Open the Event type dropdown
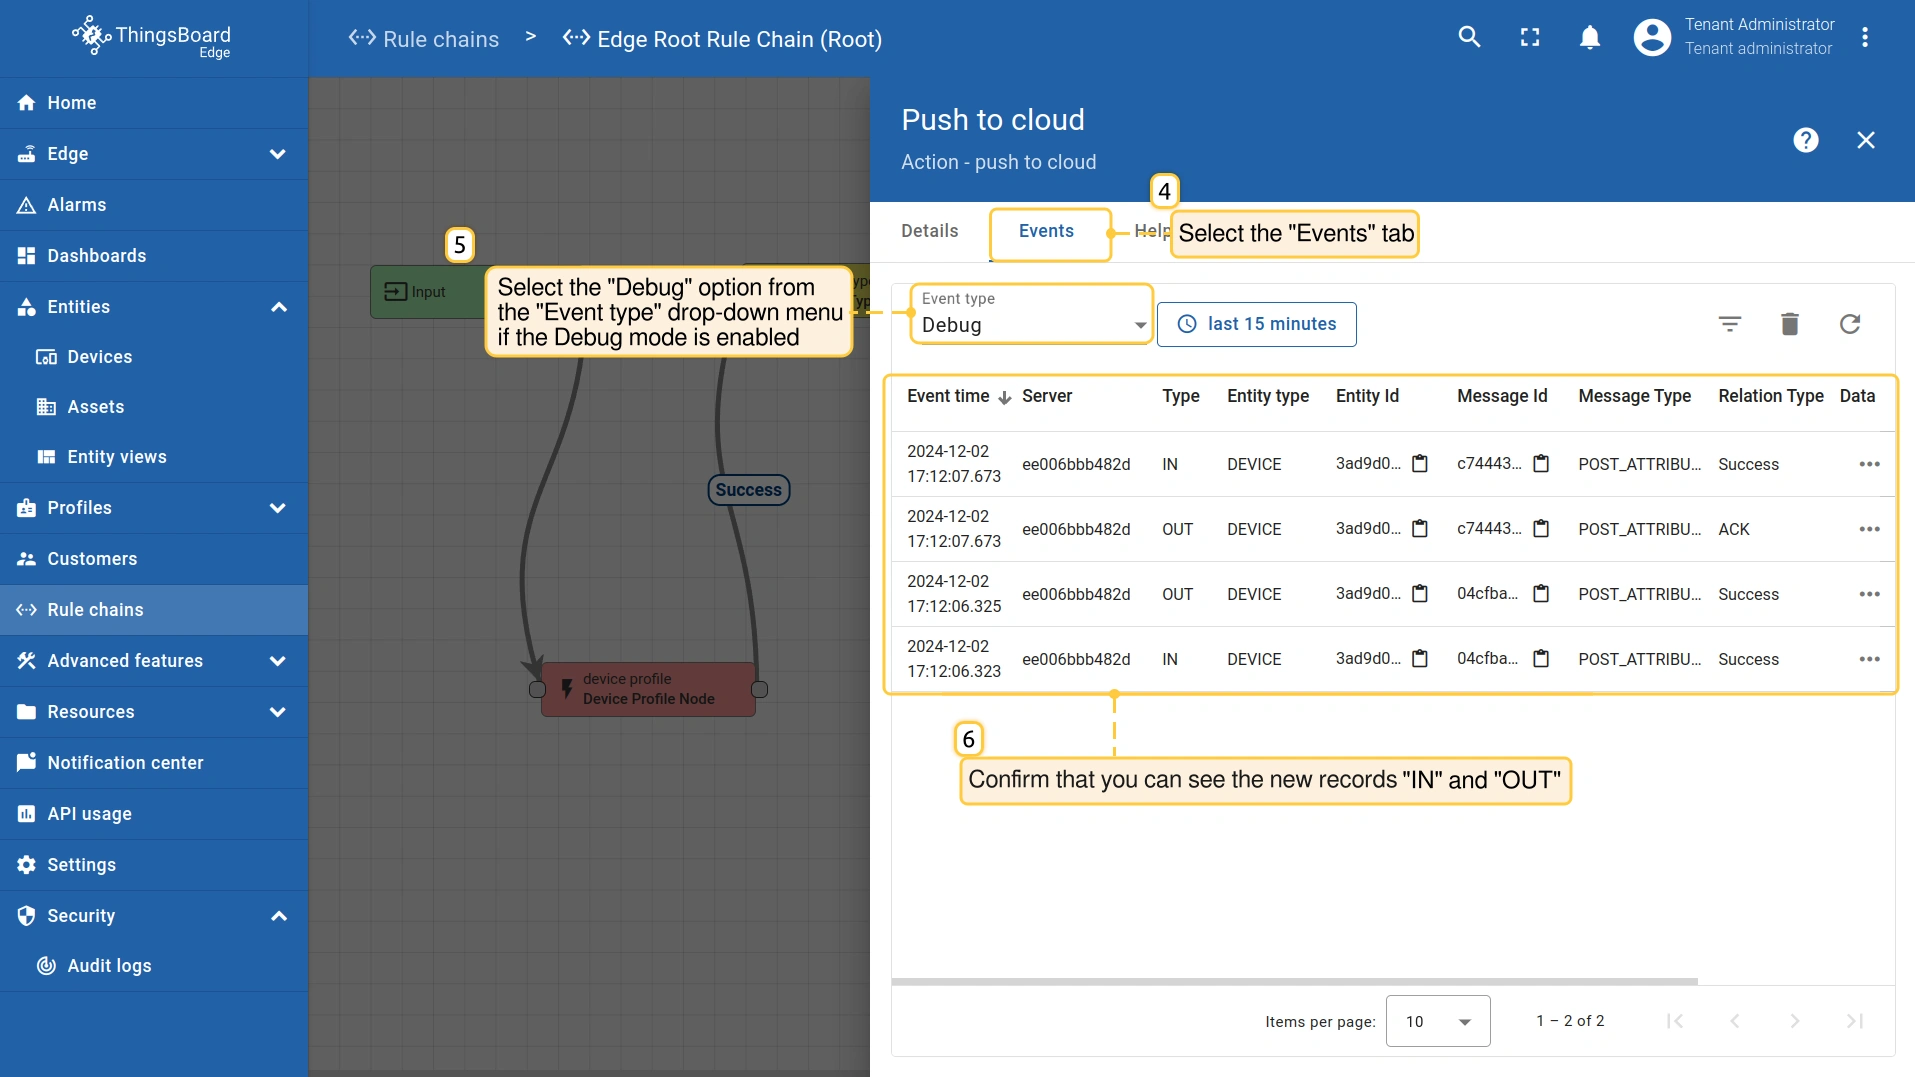1915x1077 pixels. pyautogui.click(x=1032, y=324)
